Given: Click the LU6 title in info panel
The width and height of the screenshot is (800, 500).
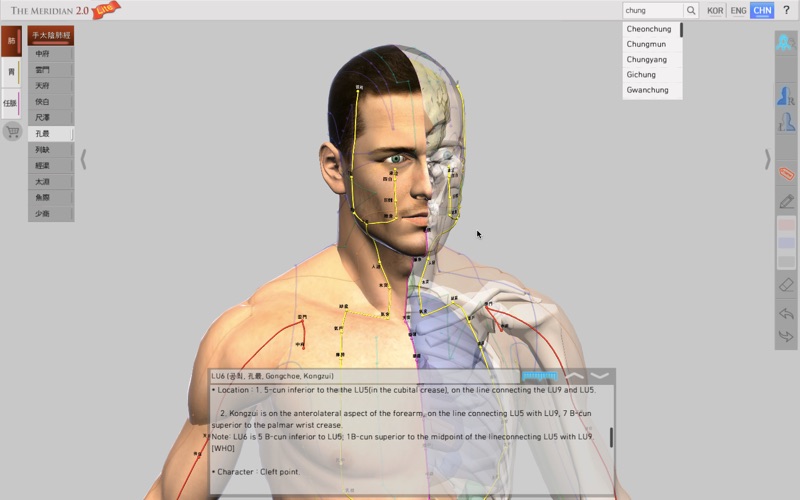Looking at the screenshot, I should pos(272,376).
